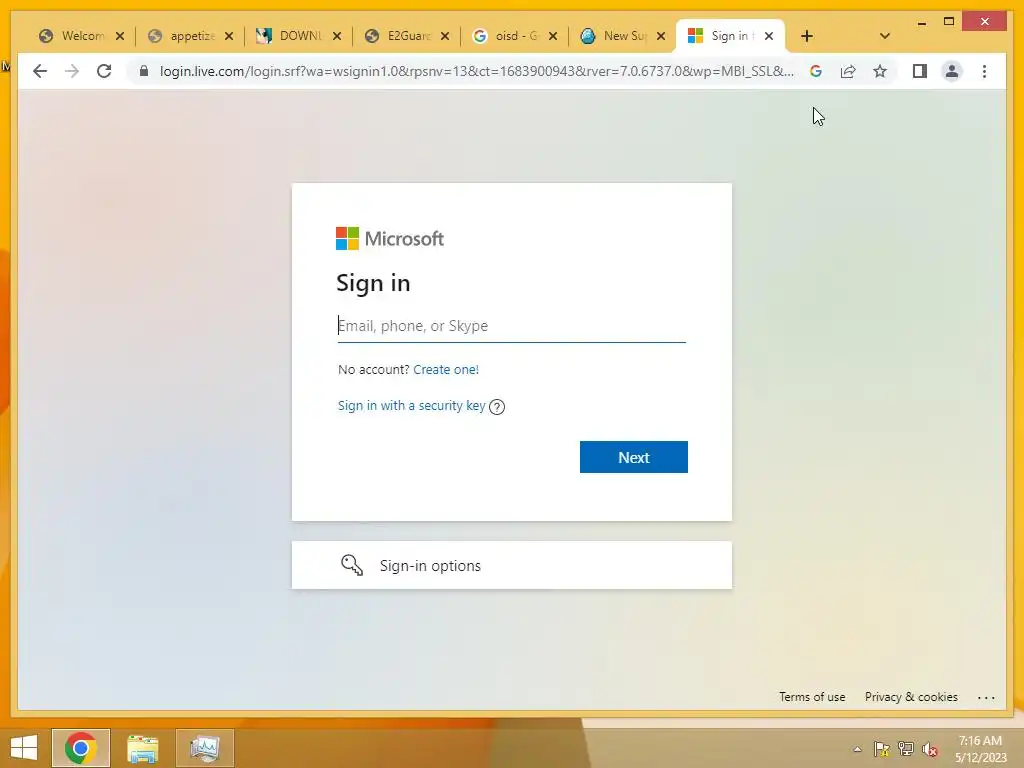The image size is (1024, 768).
Task: Close the appetize tab
Action: pos(229,36)
